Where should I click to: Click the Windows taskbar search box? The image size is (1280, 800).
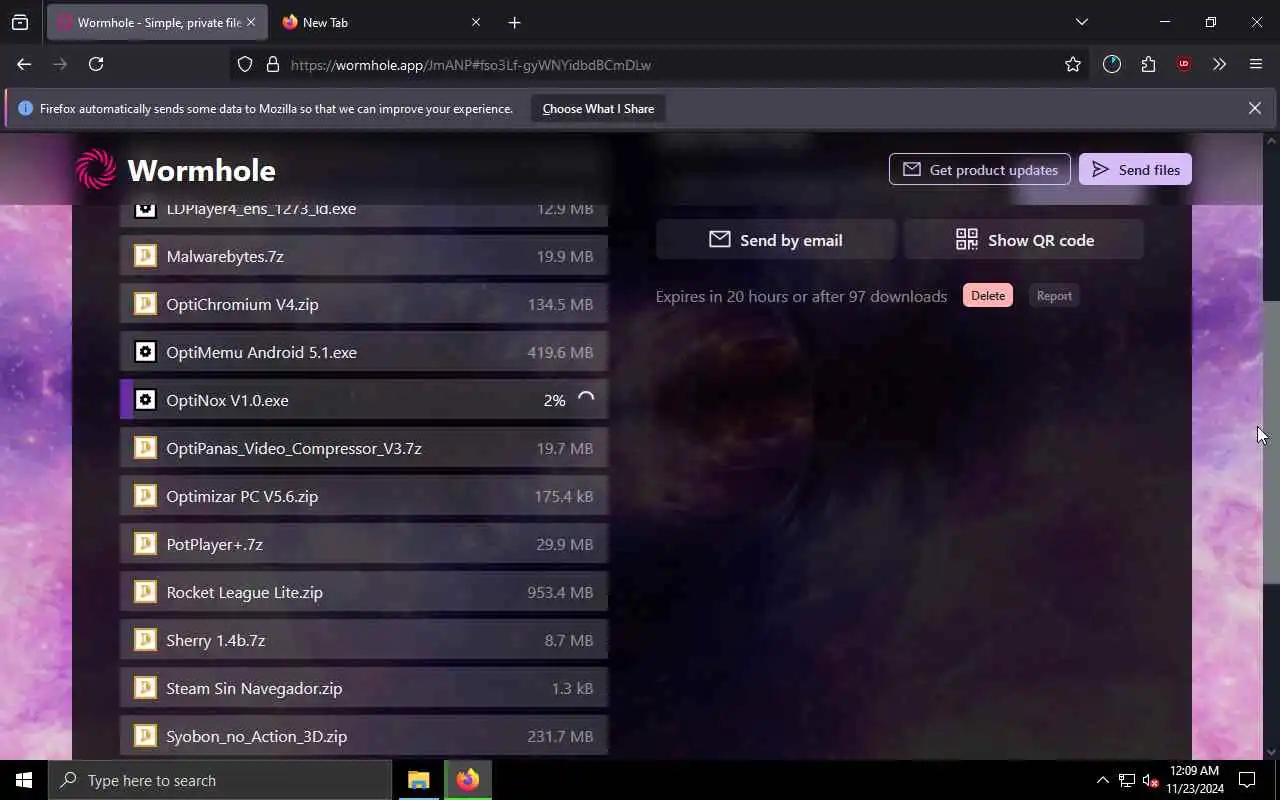pyautogui.click(x=220, y=780)
